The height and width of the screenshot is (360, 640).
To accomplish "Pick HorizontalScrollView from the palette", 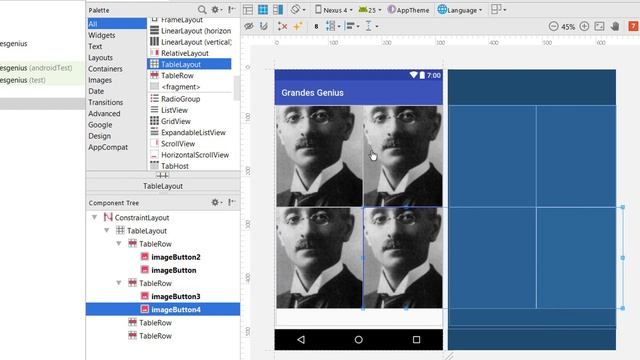I will (190, 155).
